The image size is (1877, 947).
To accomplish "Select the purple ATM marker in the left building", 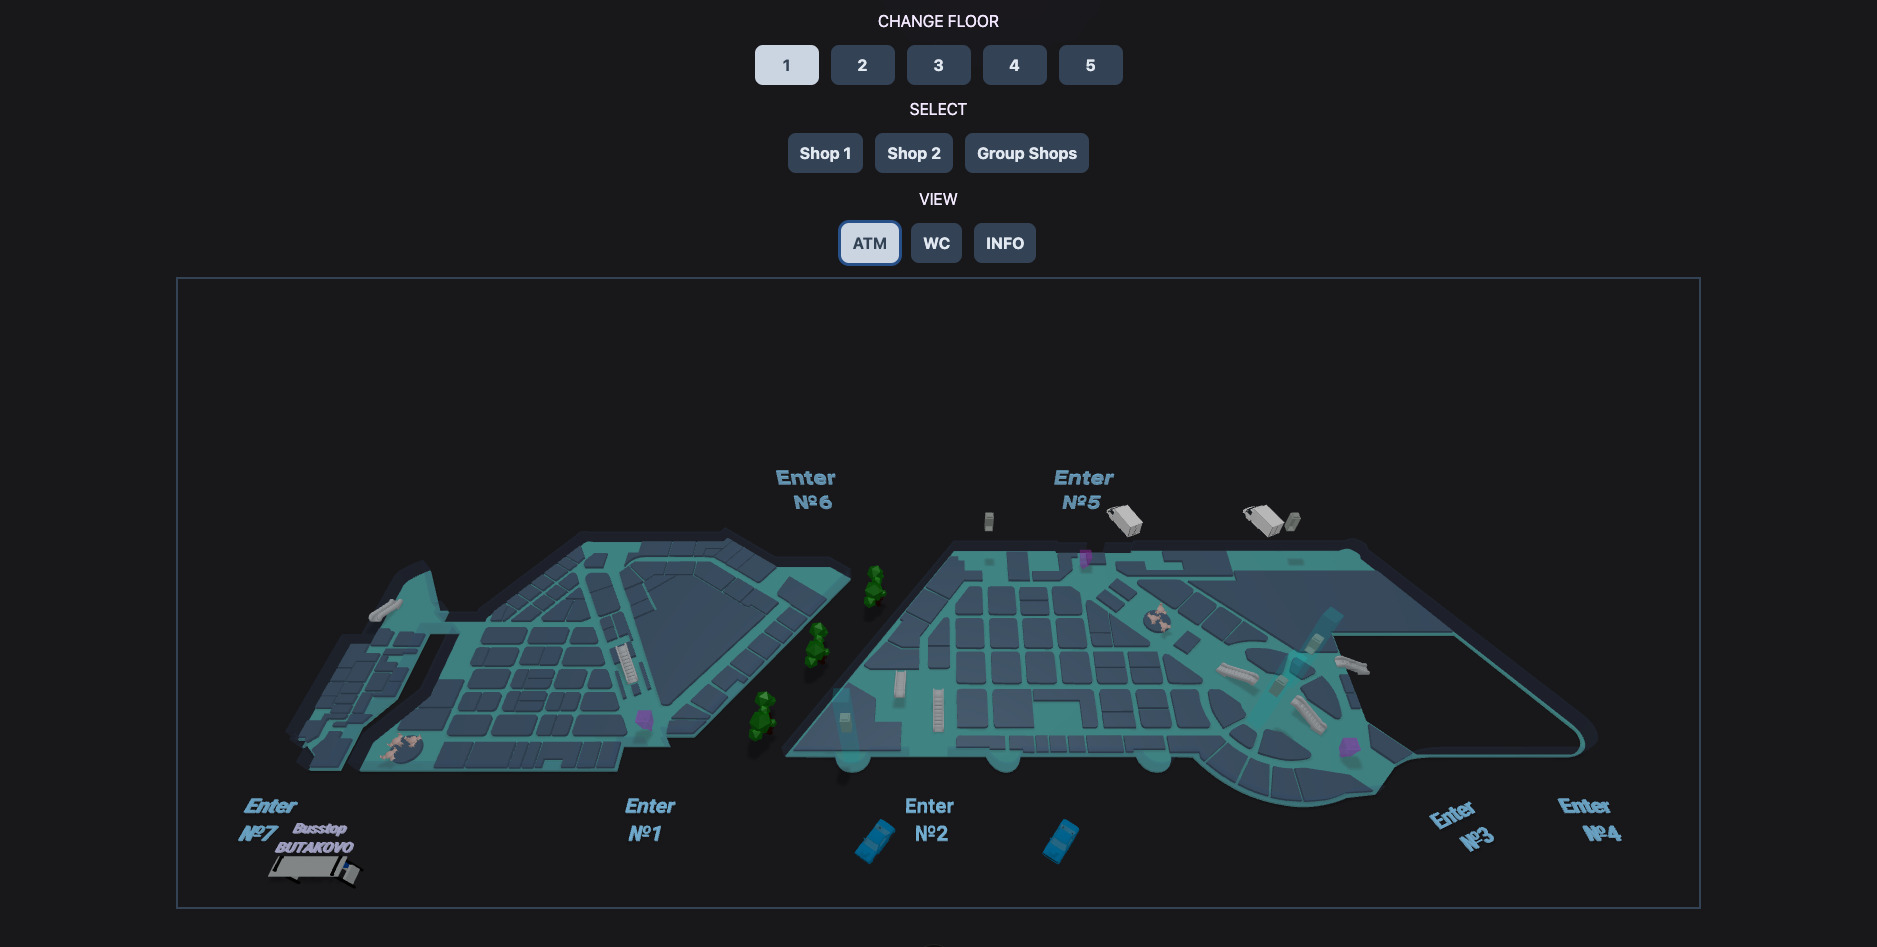I will coord(644,719).
